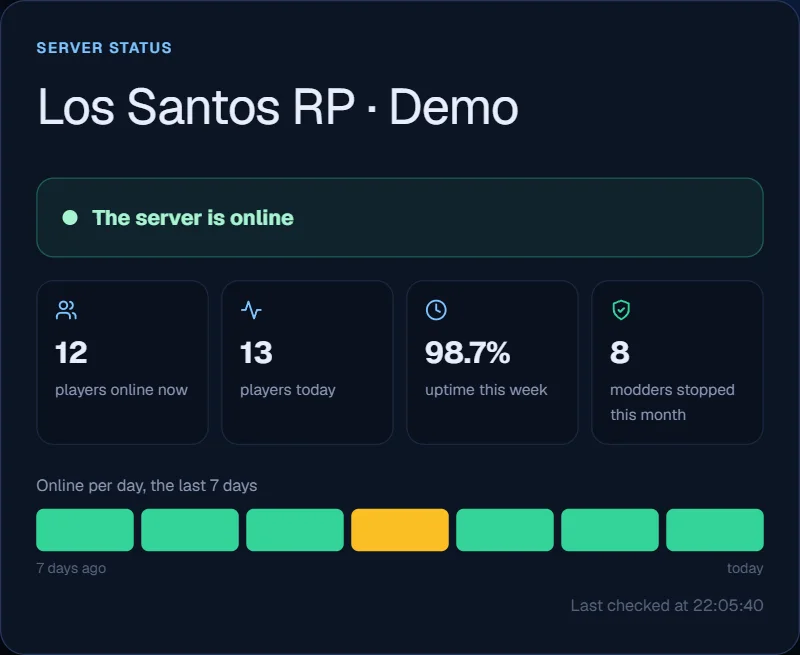Click the 'today' axis label

click(745, 568)
